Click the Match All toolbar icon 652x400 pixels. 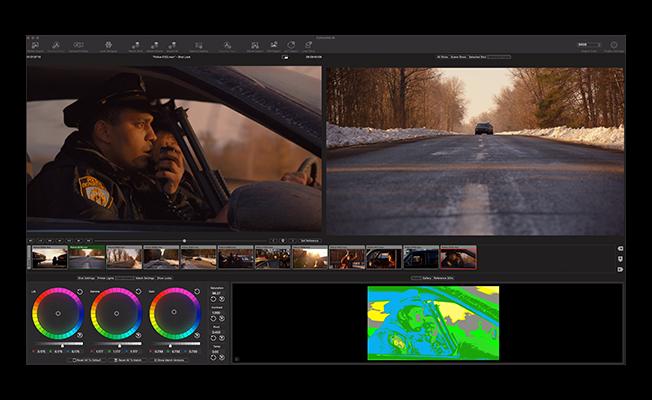[x=172, y=45]
